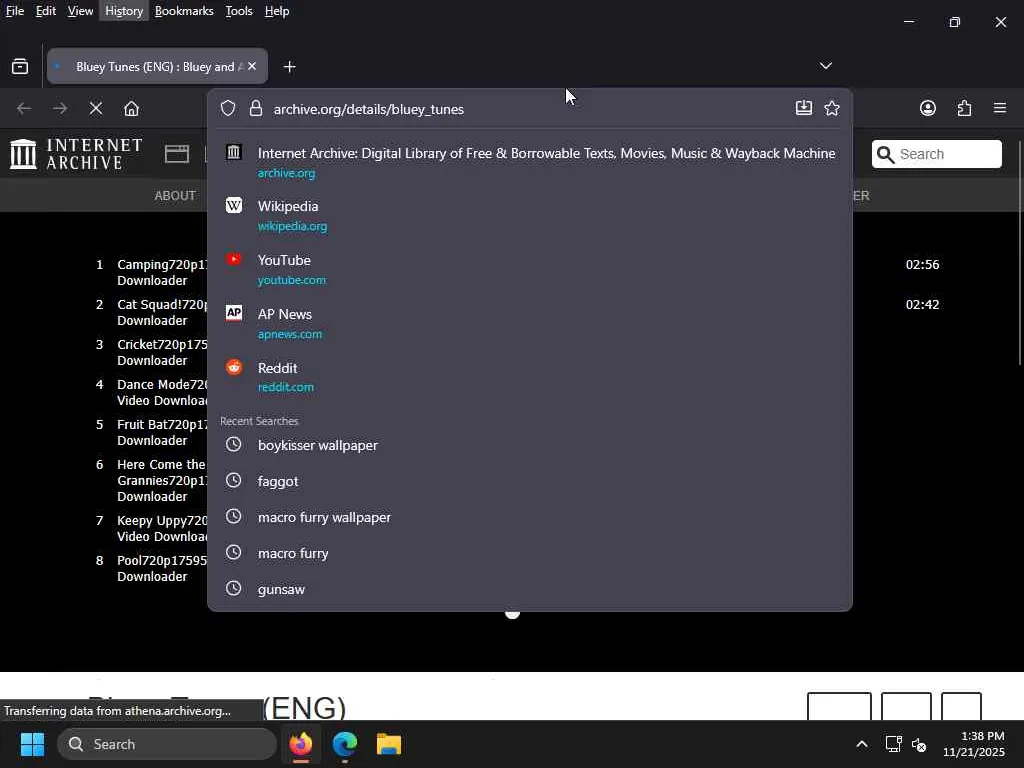Open the Tools menu
Viewport: 1024px width, 768px height.
click(x=238, y=11)
